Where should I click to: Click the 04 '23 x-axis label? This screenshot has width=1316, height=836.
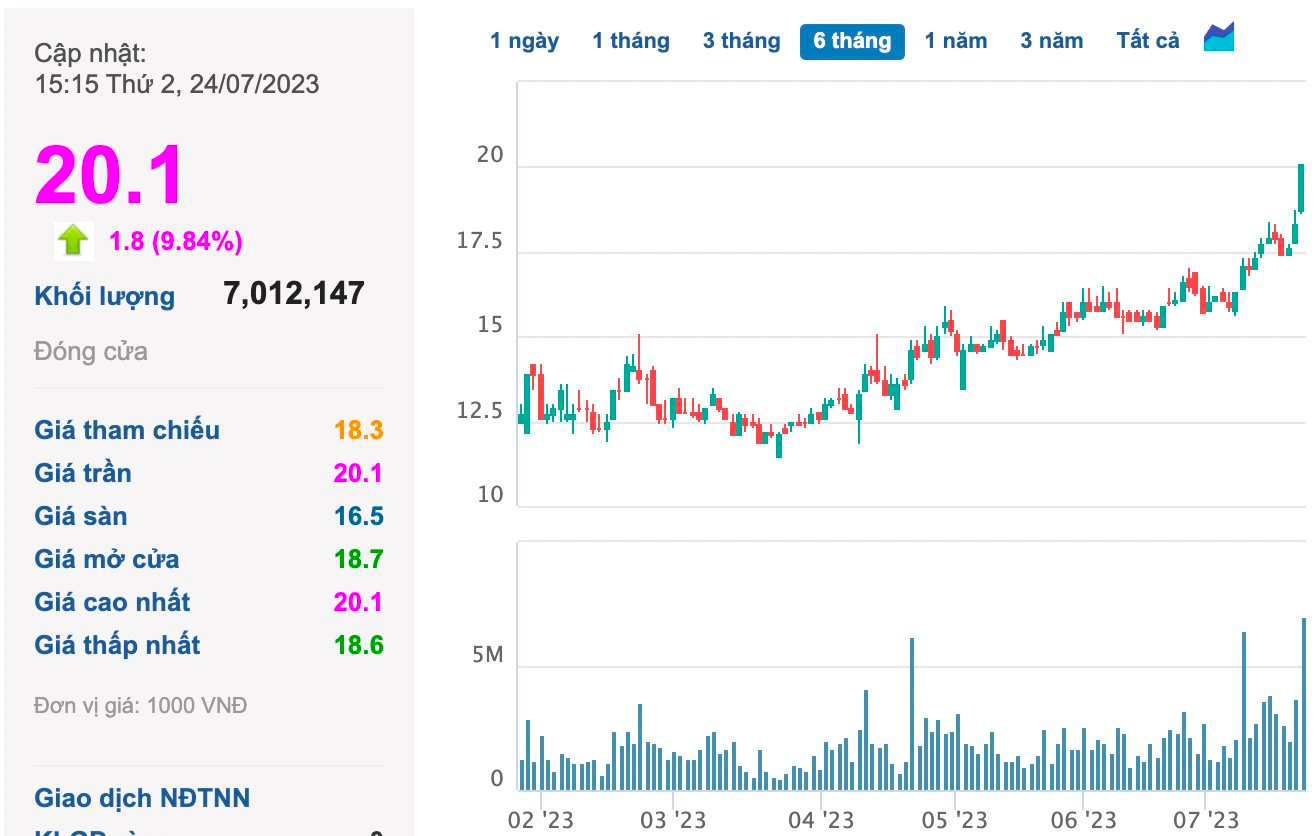(x=821, y=821)
